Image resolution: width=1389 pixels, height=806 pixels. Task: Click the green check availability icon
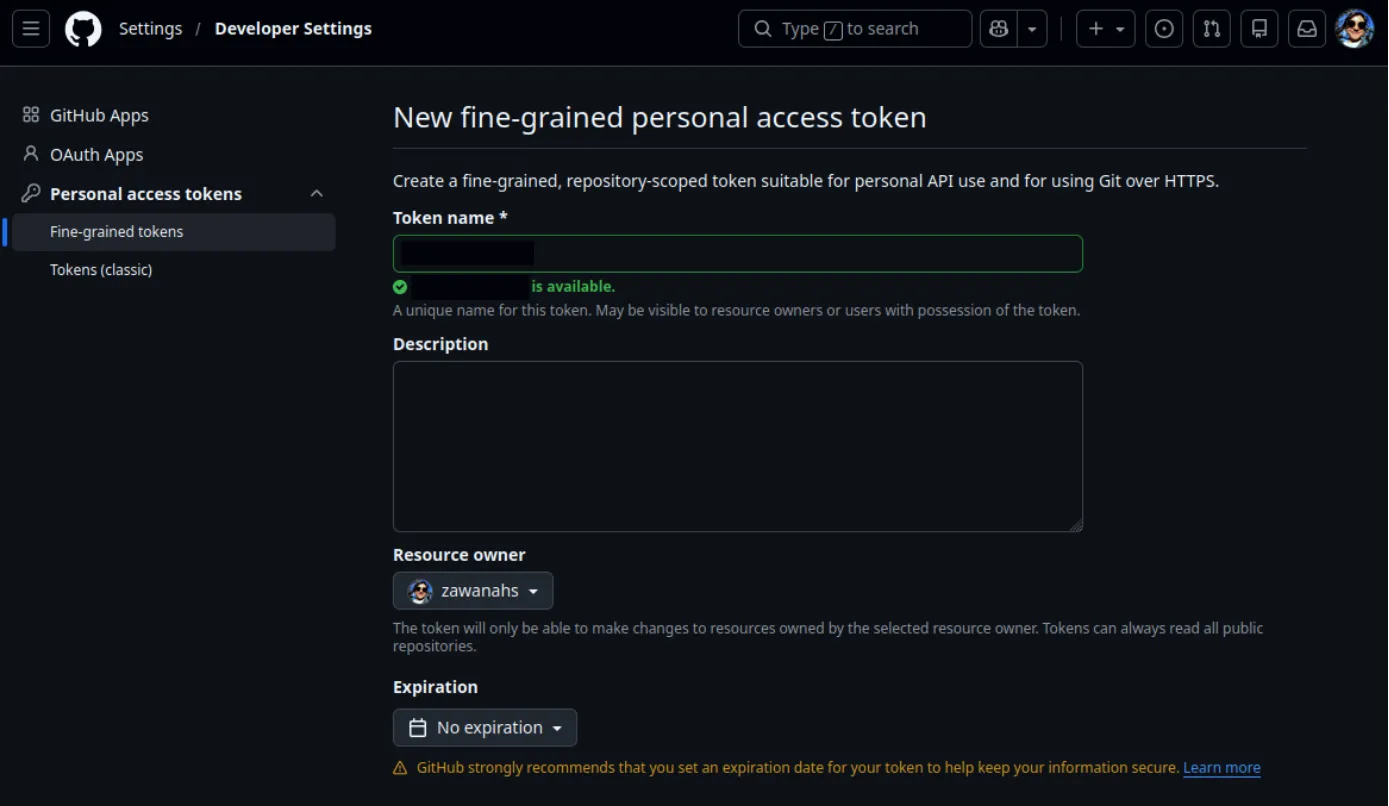point(400,287)
